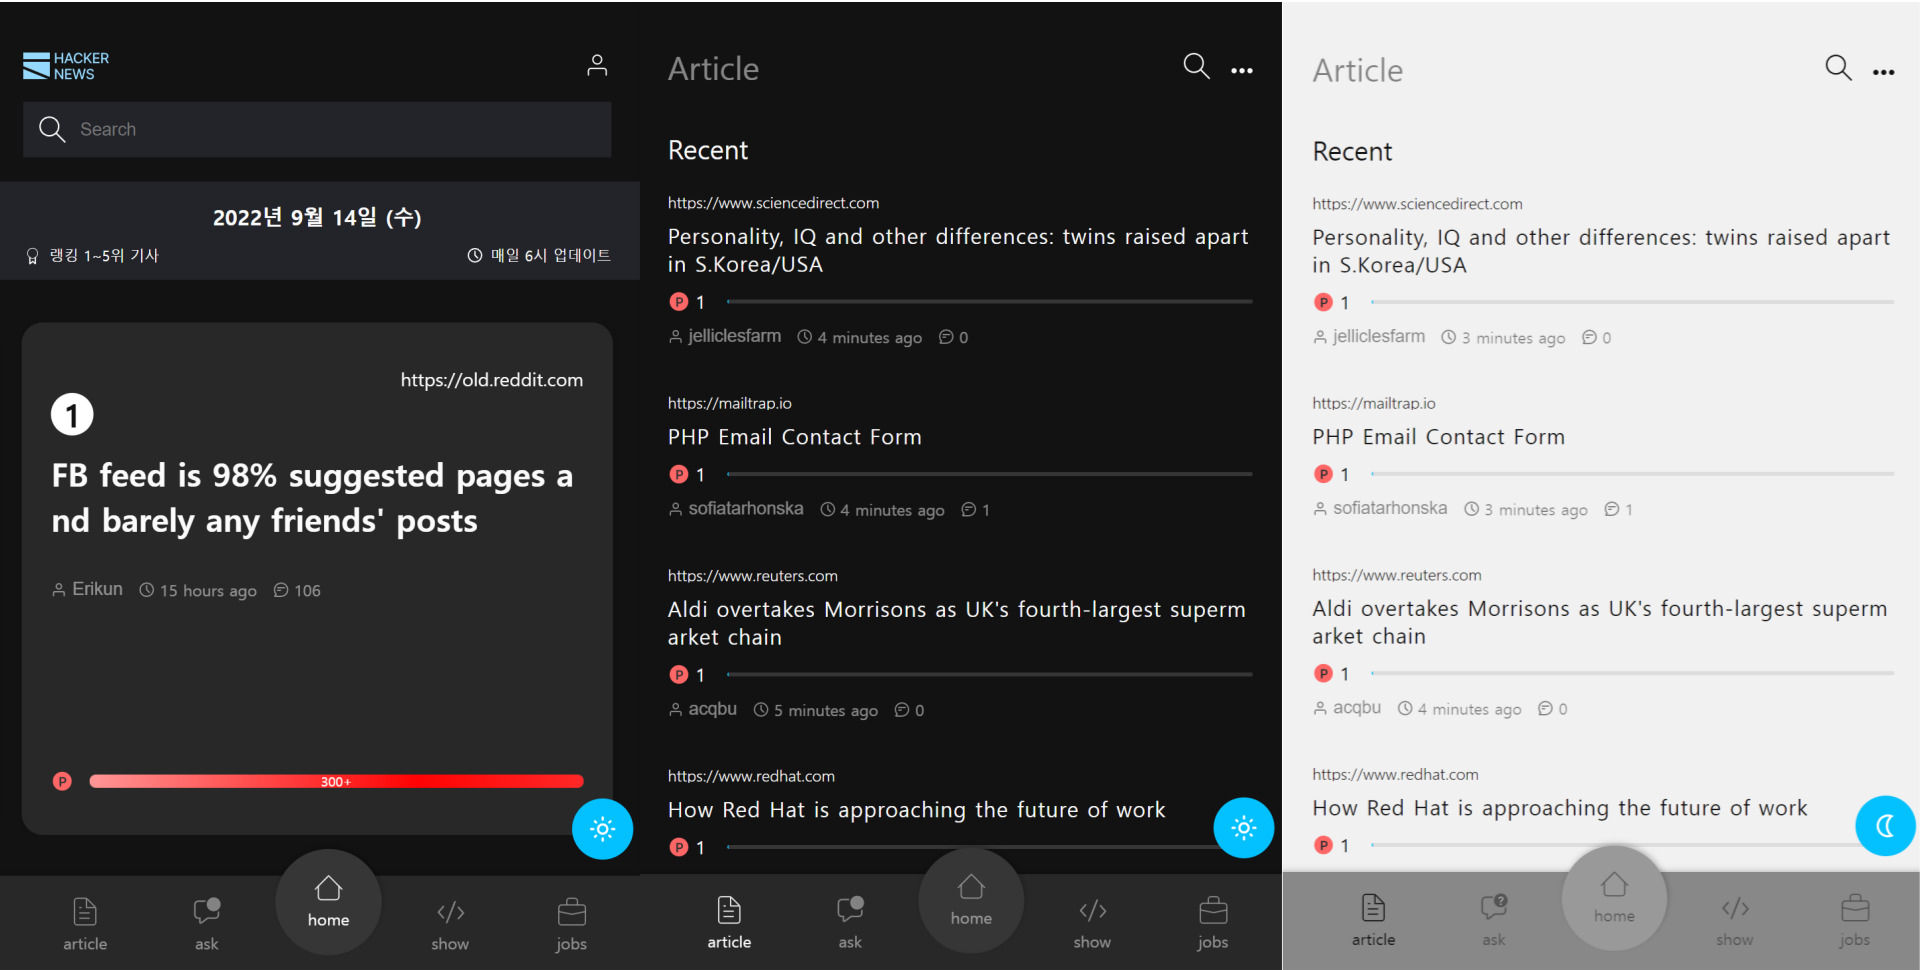1920x970 pixels.
Task: Select the Hacker News logo icon
Action: click(37, 64)
